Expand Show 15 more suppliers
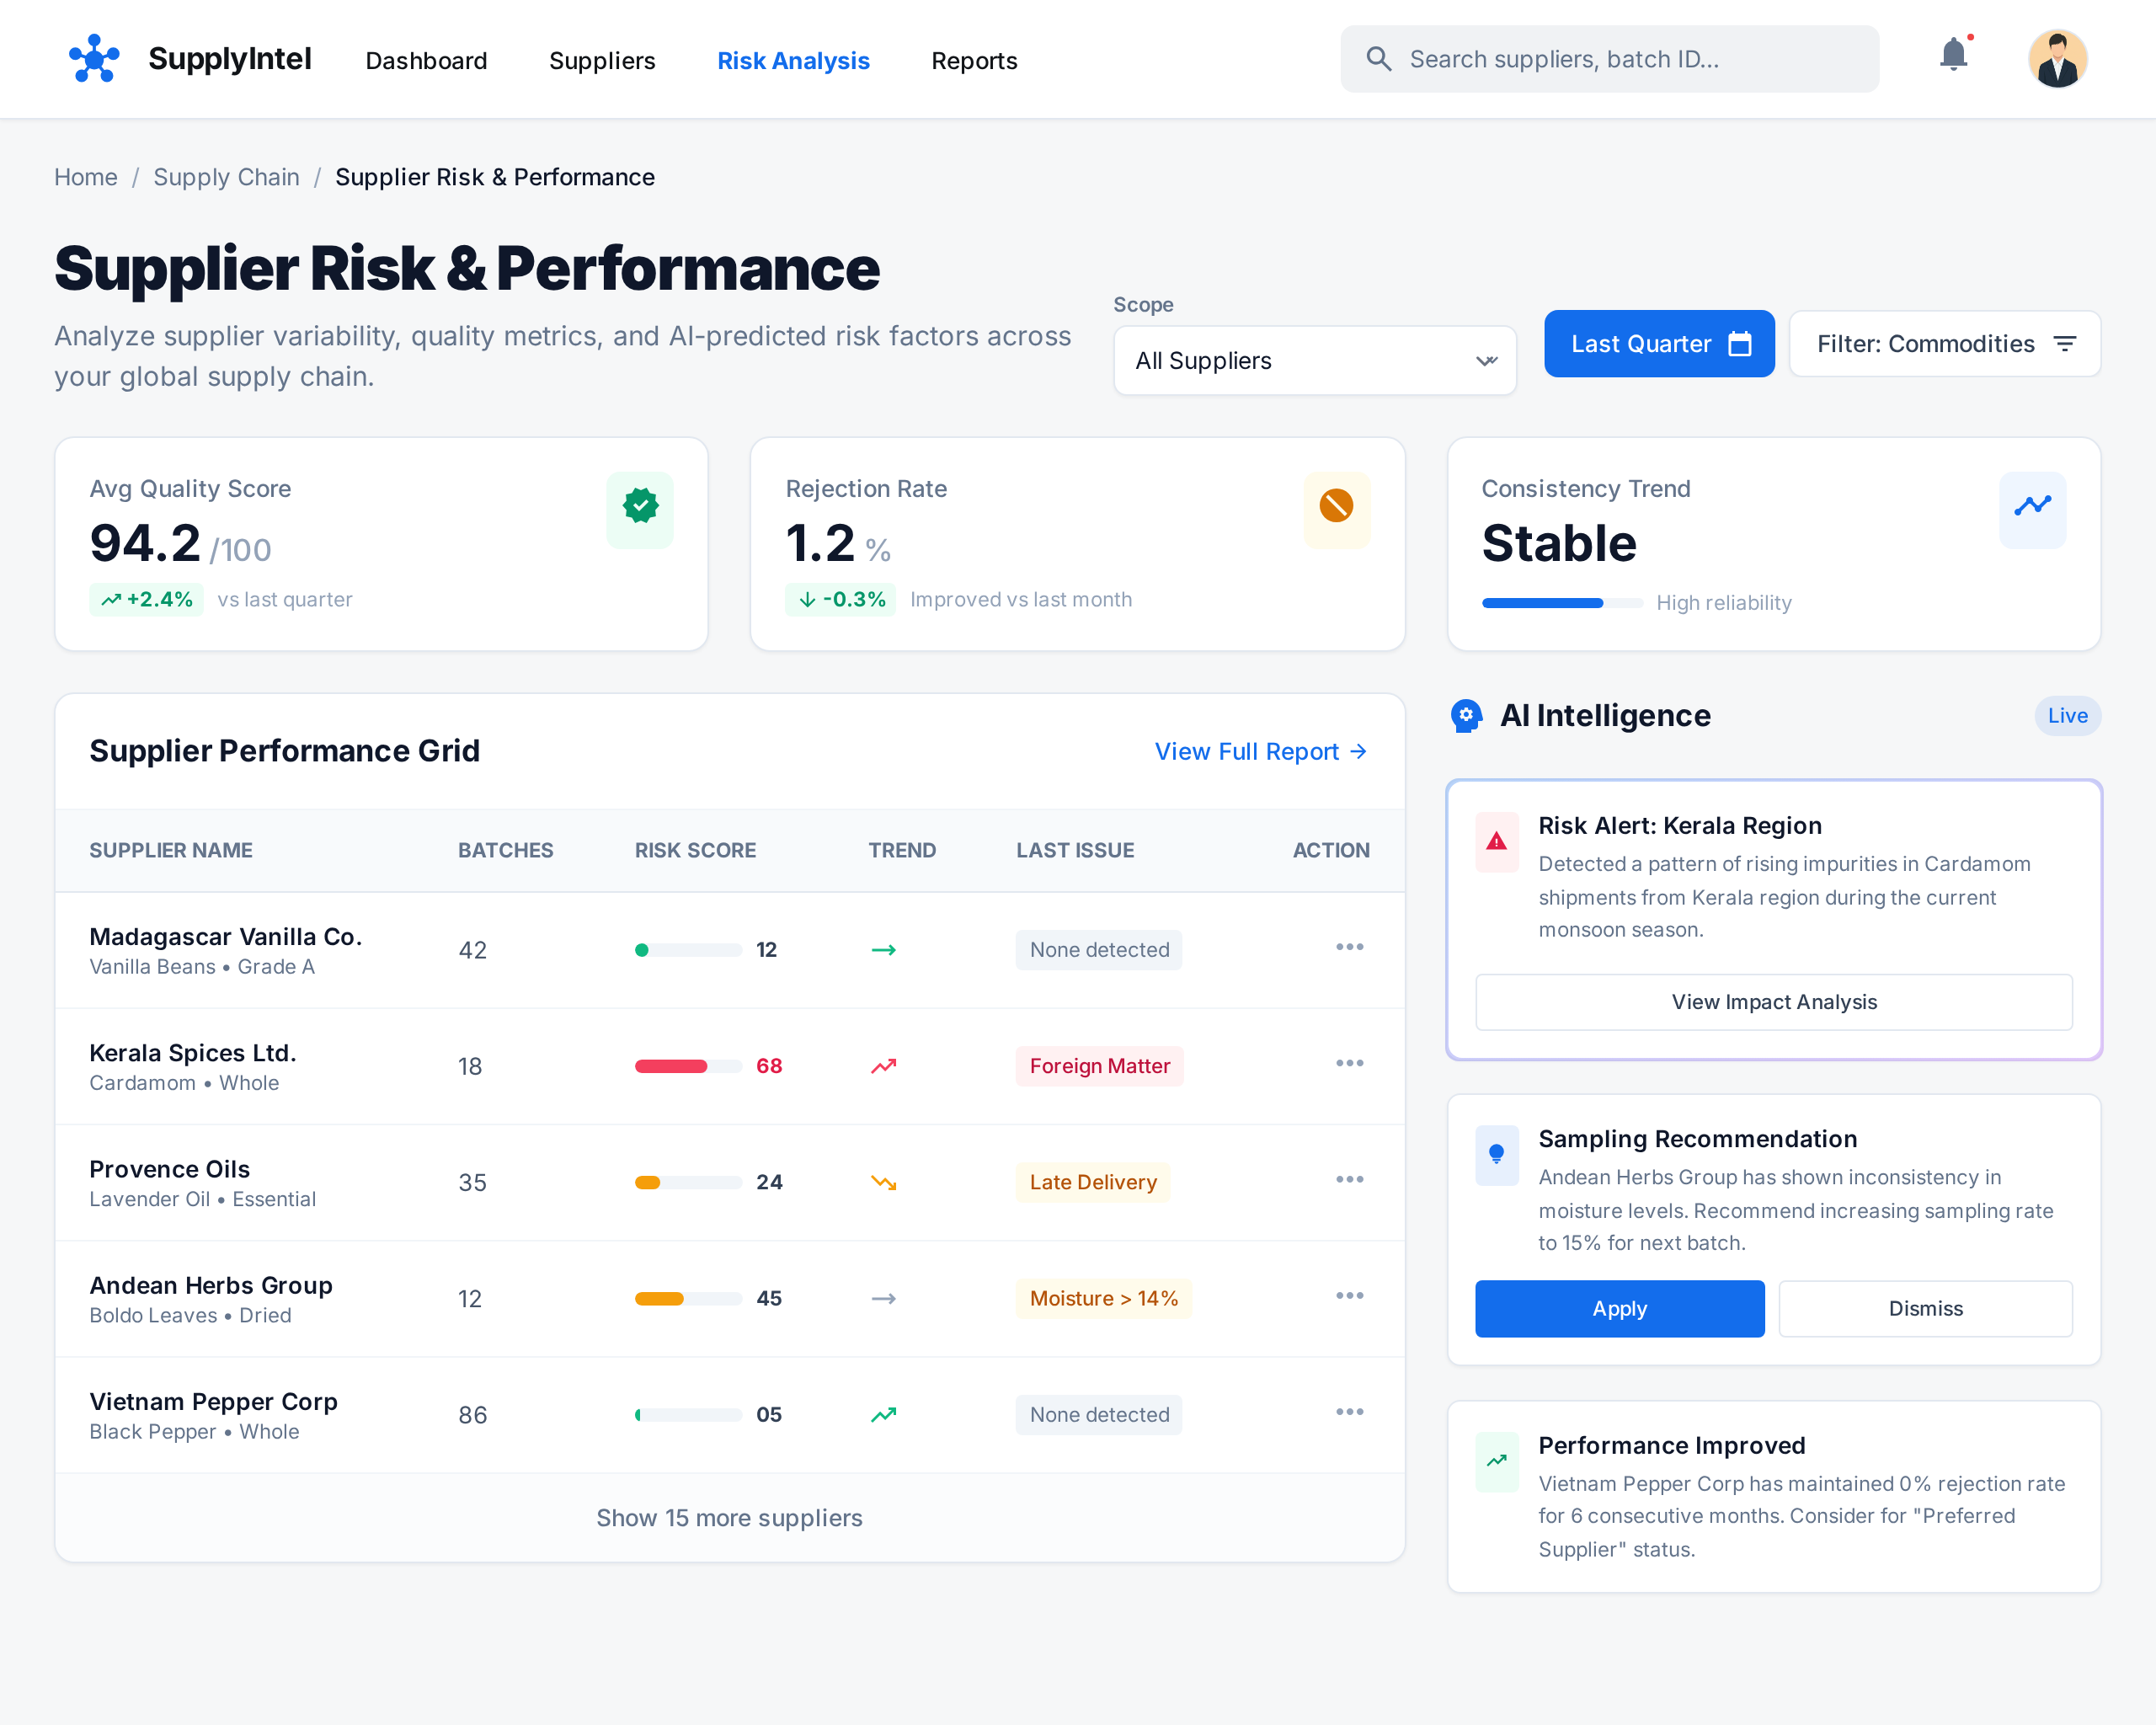2156x1725 pixels. (x=729, y=1518)
